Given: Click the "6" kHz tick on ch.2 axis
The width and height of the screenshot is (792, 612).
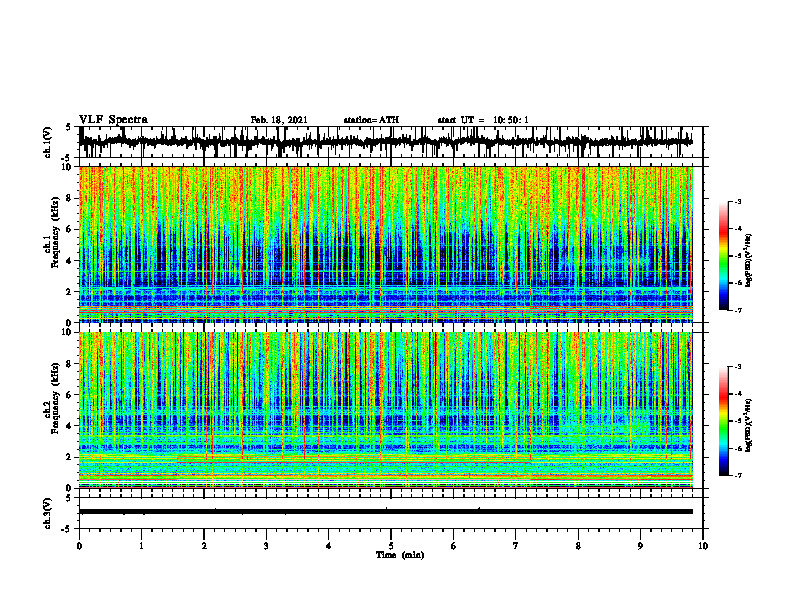Looking at the screenshot, I should pyautogui.click(x=68, y=395).
